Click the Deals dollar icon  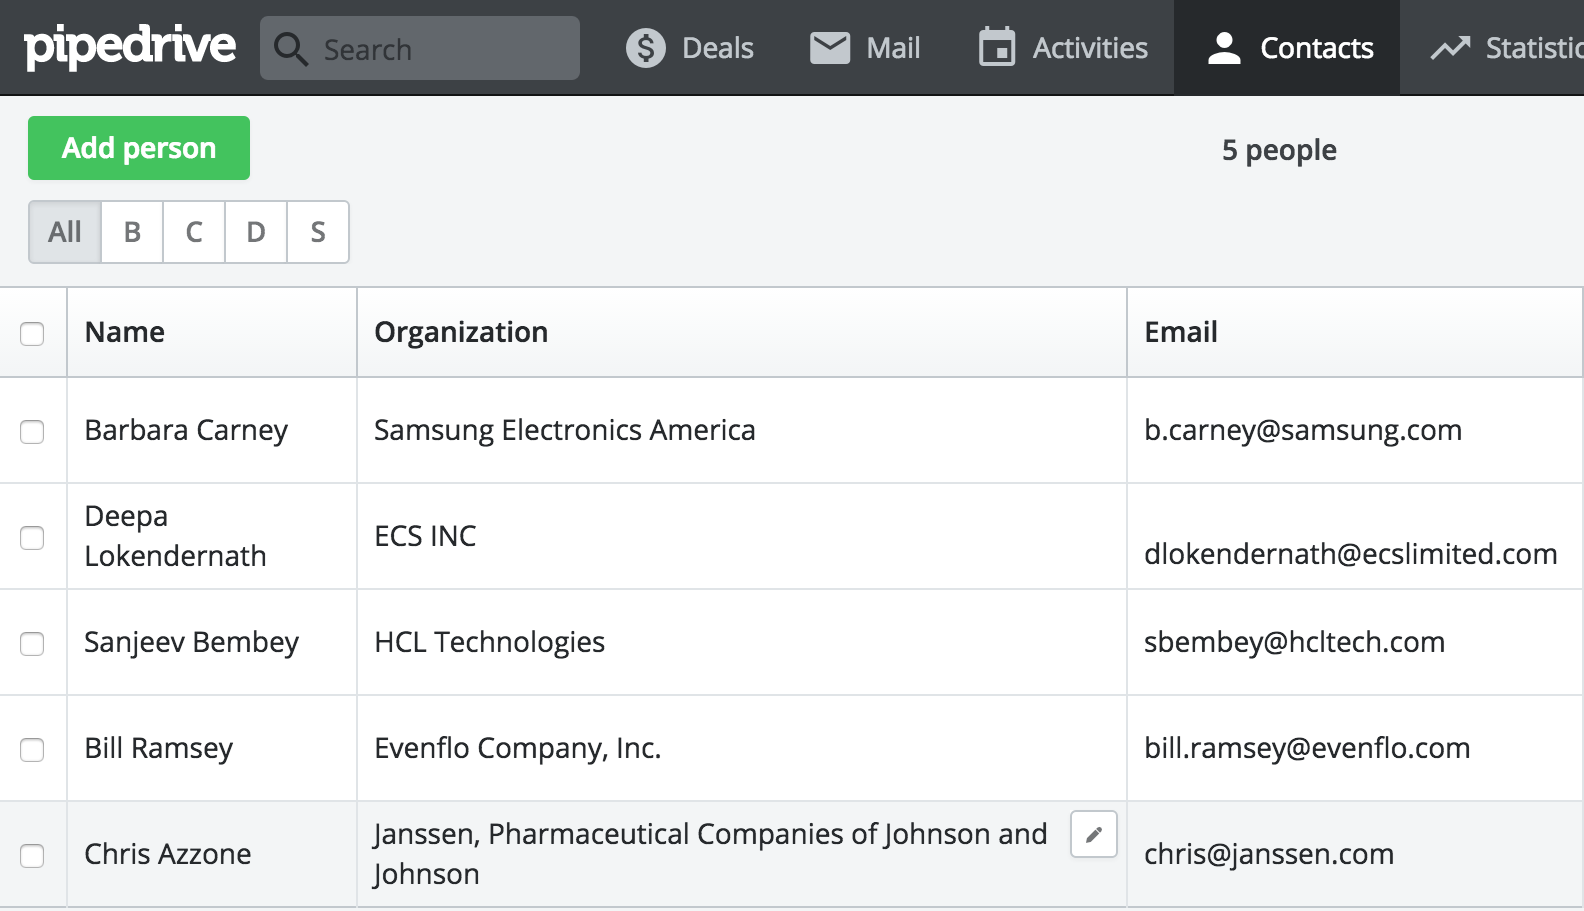pyautogui.click(x=646, y=48)
